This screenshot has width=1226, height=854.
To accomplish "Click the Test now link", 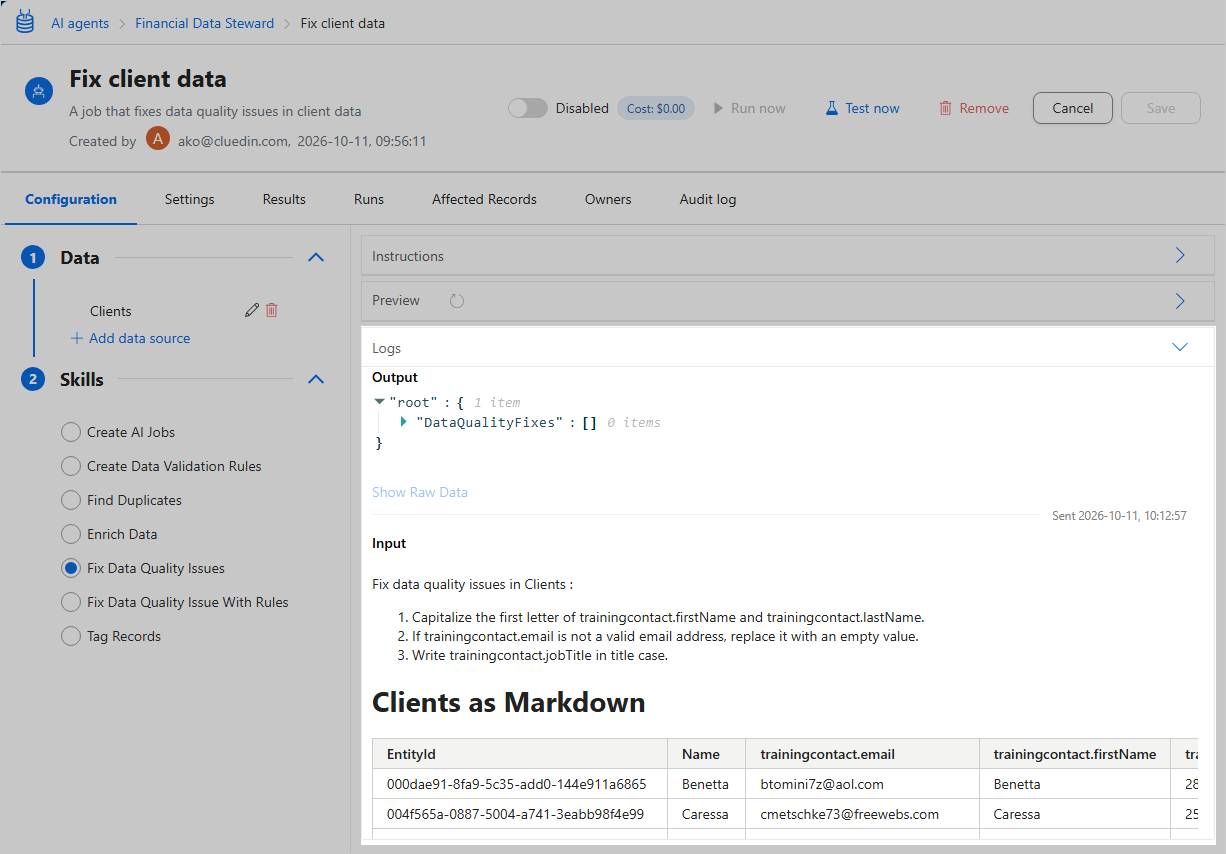I will pos(872,108).
